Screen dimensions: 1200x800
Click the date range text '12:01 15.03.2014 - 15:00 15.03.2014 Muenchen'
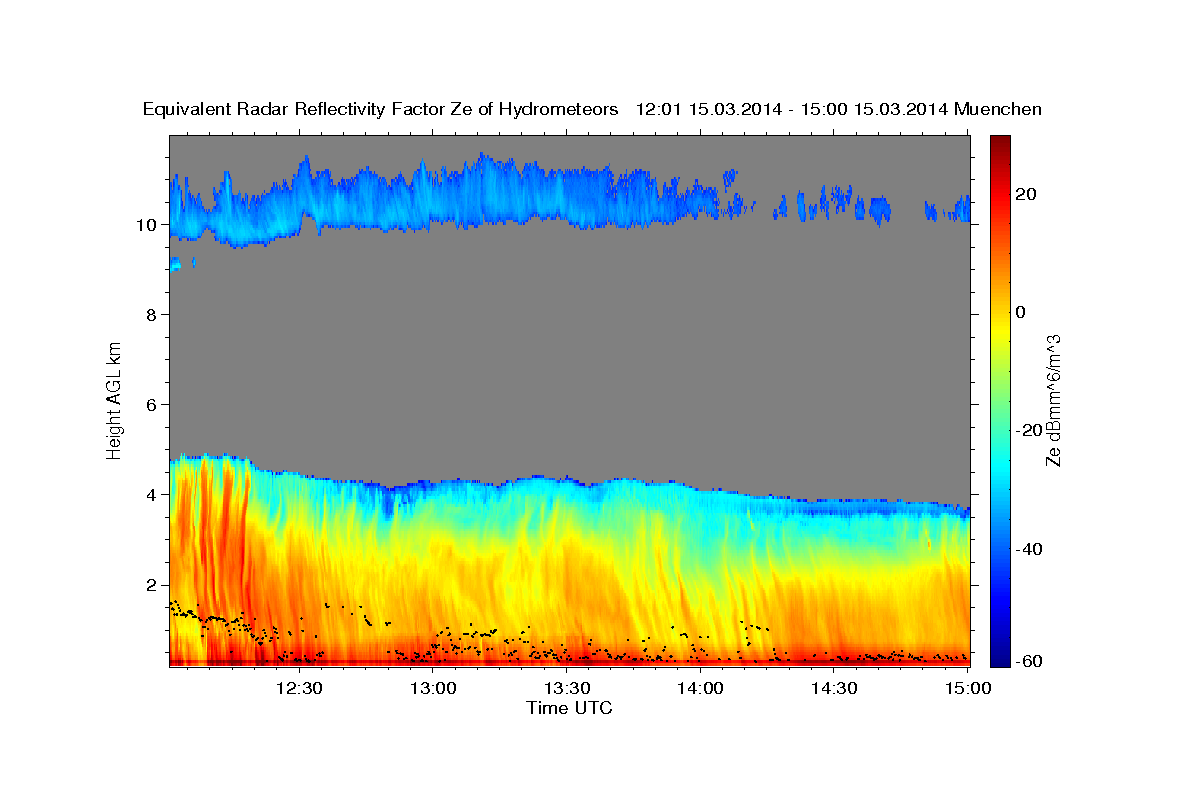839,109
